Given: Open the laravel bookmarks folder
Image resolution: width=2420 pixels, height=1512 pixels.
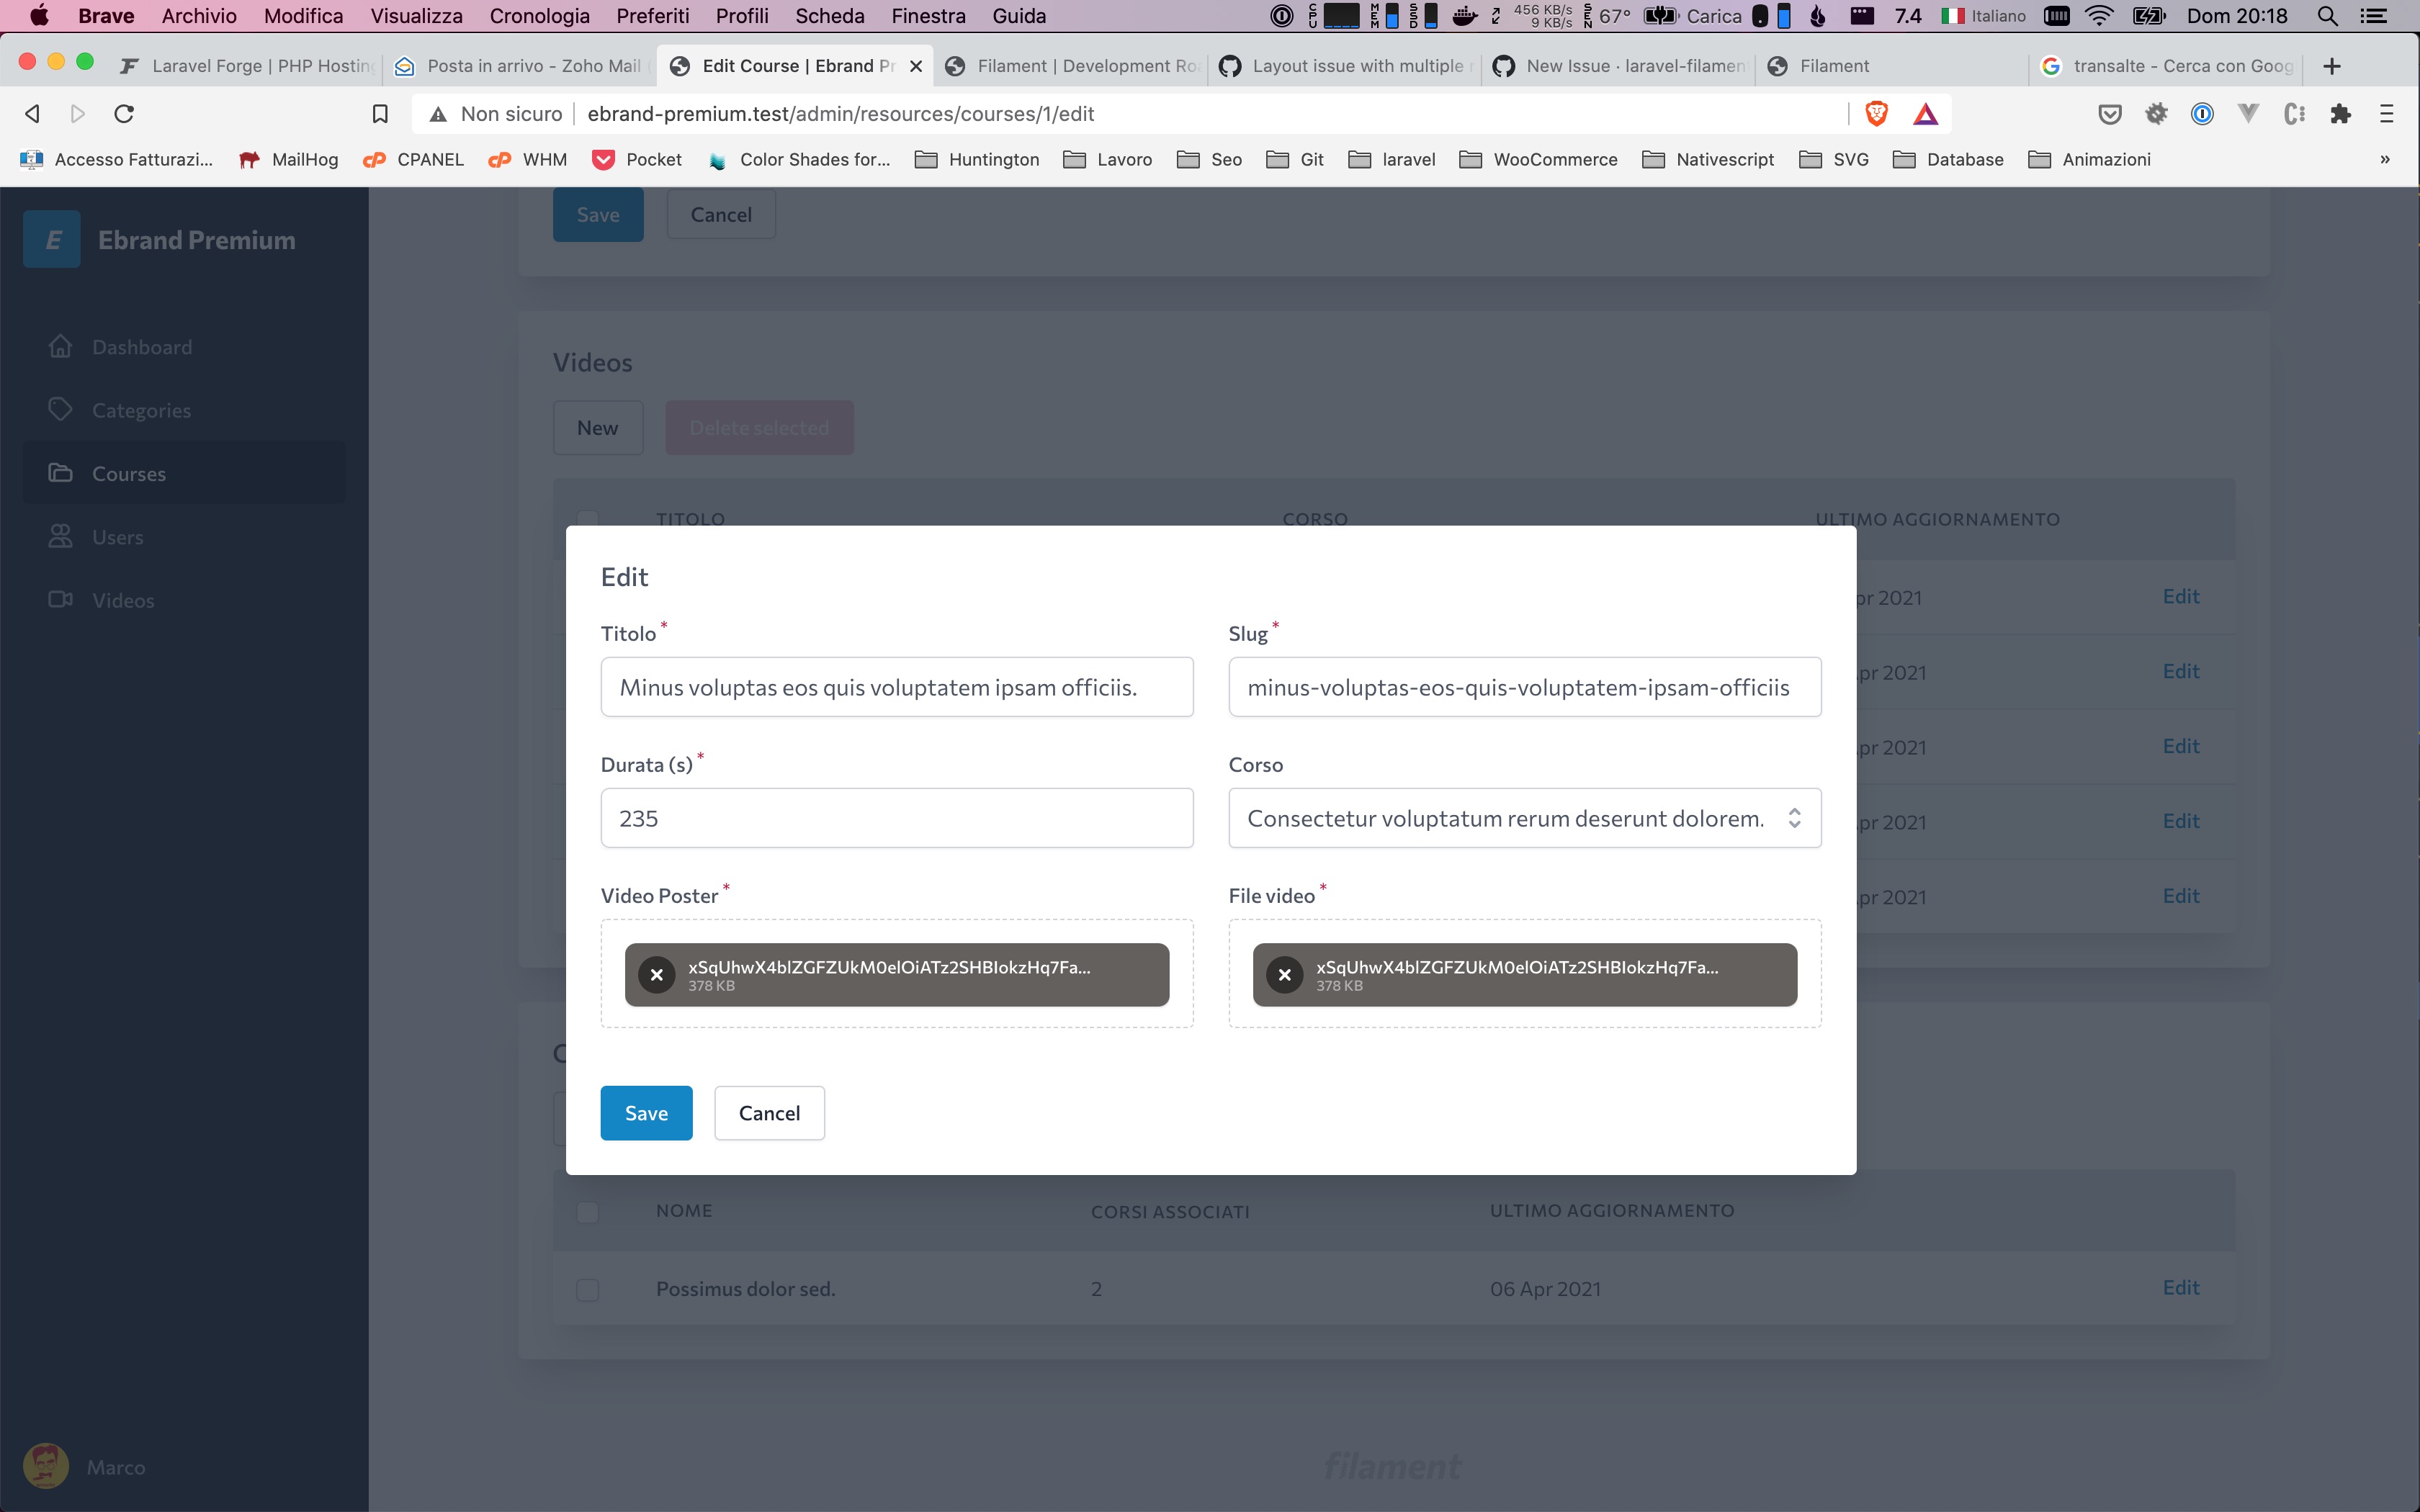Looking at the screenshot, I should (x=1392, y=160).
